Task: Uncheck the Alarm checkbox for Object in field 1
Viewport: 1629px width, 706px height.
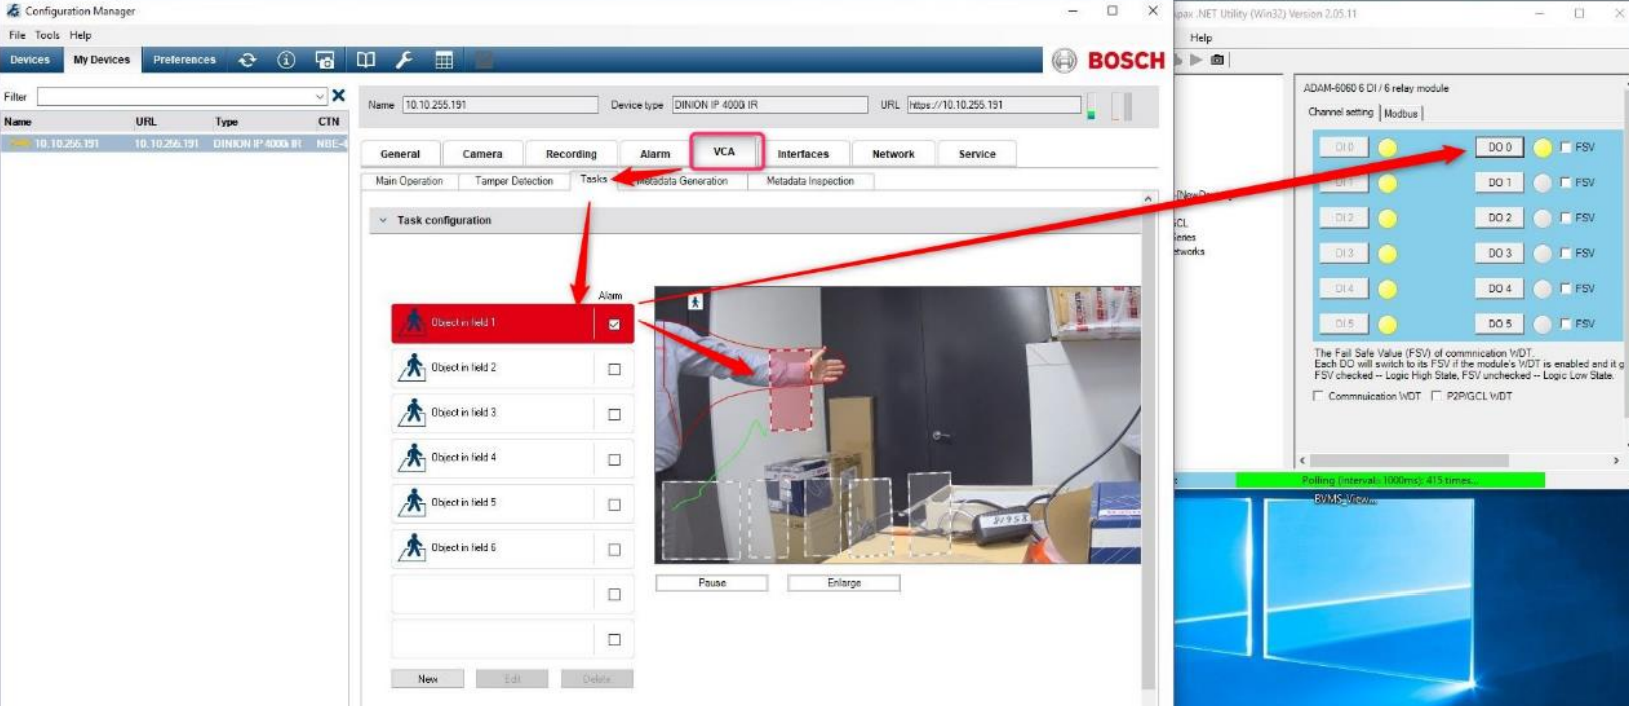Action: coord(614,324)
